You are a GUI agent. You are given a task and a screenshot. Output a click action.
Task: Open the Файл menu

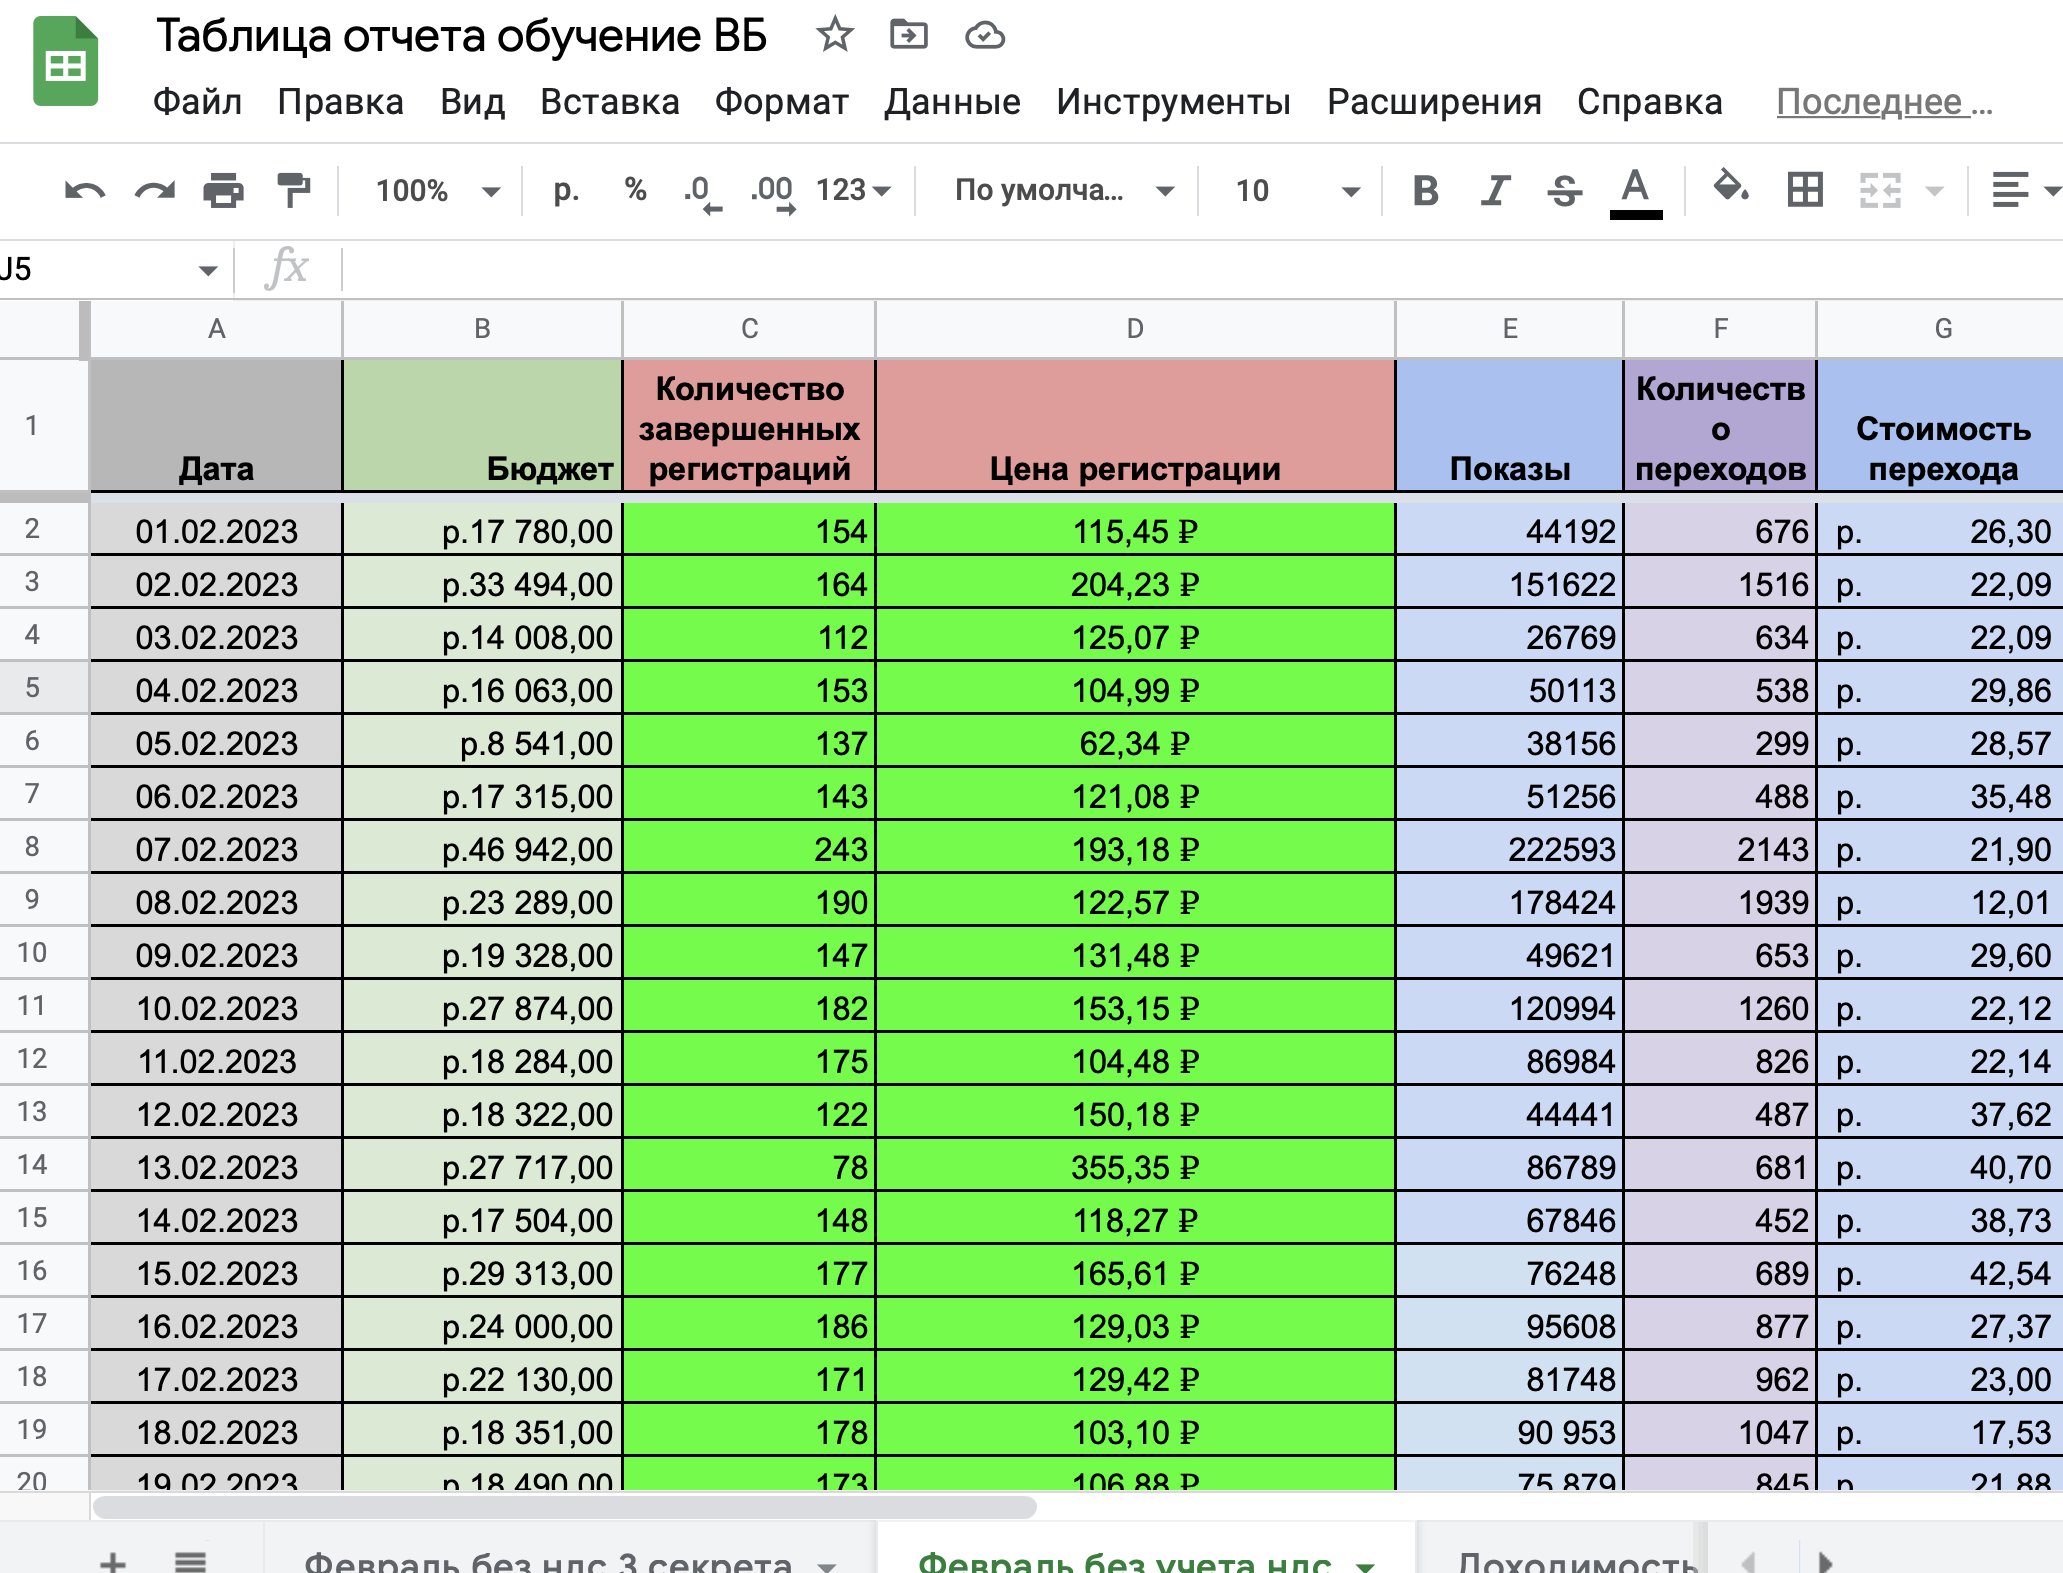197,102
